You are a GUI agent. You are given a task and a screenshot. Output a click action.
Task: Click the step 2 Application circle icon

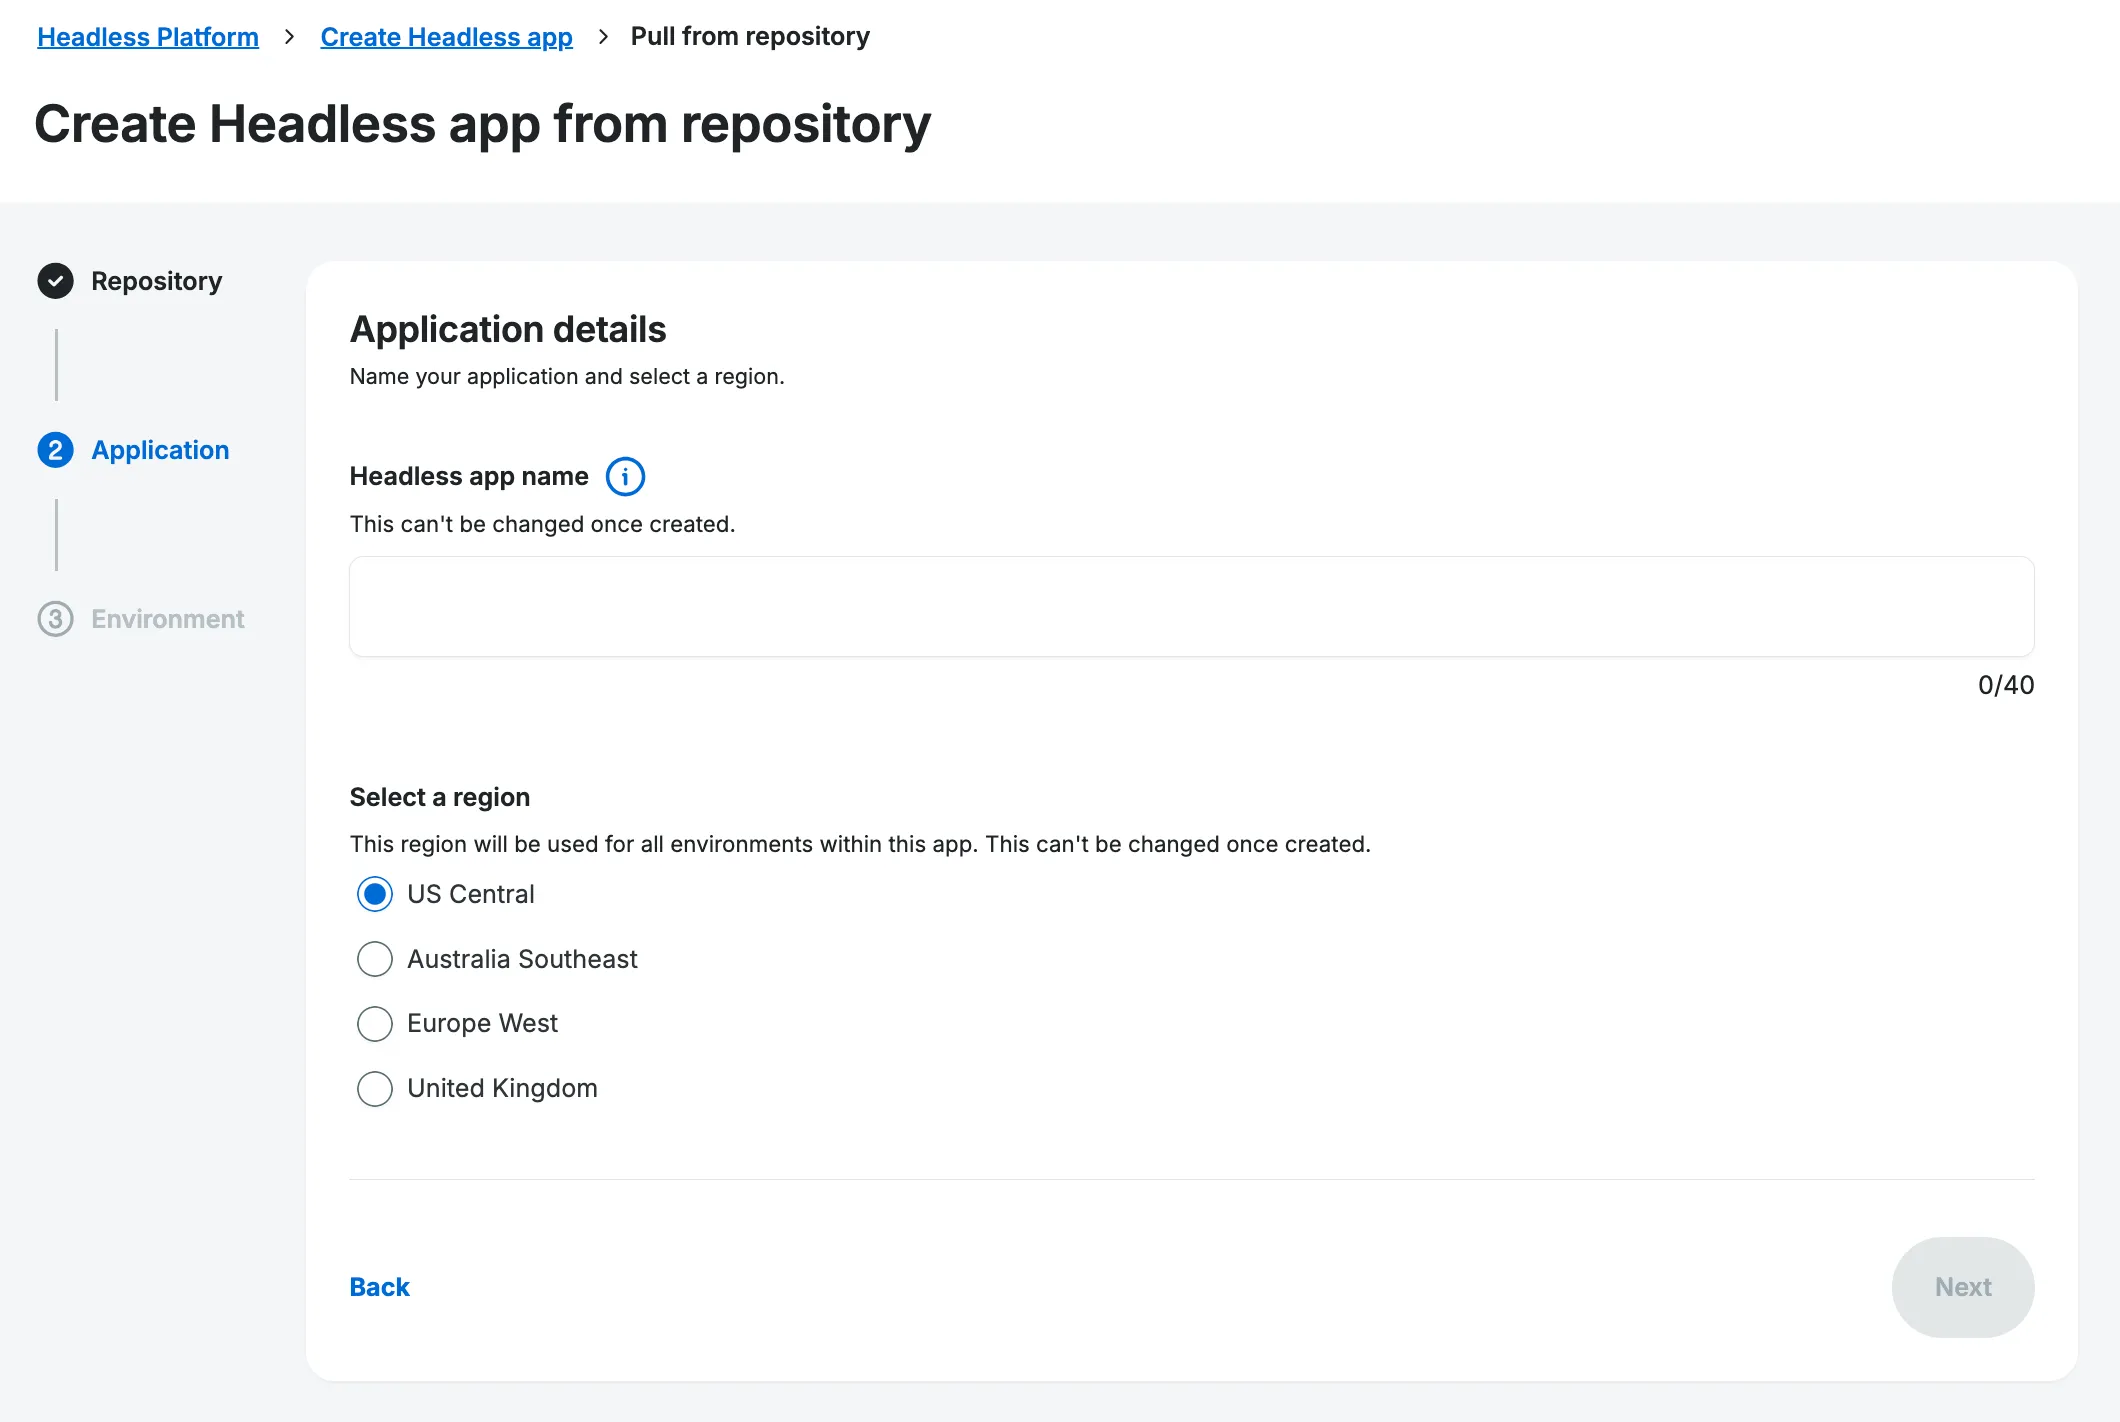(x=56, y=450)
